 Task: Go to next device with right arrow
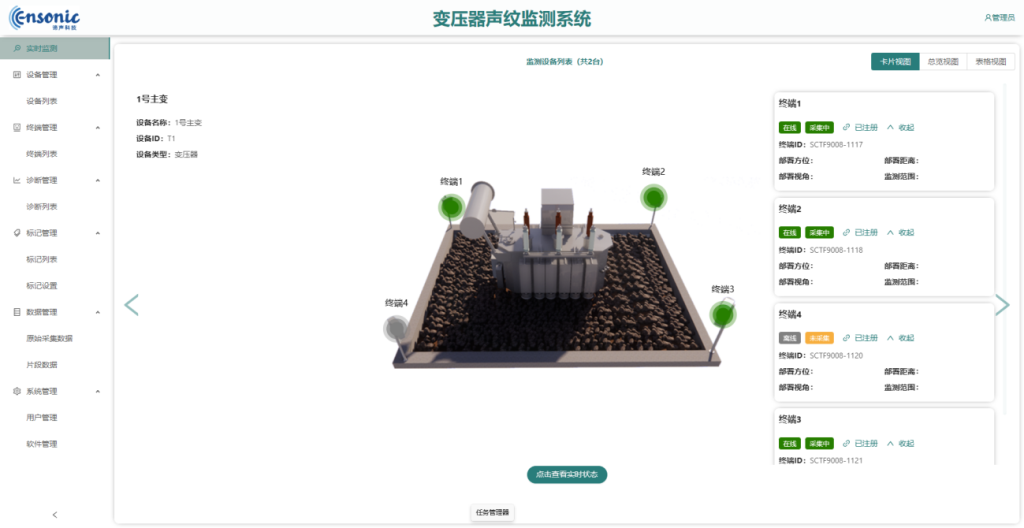point(1002,305)
